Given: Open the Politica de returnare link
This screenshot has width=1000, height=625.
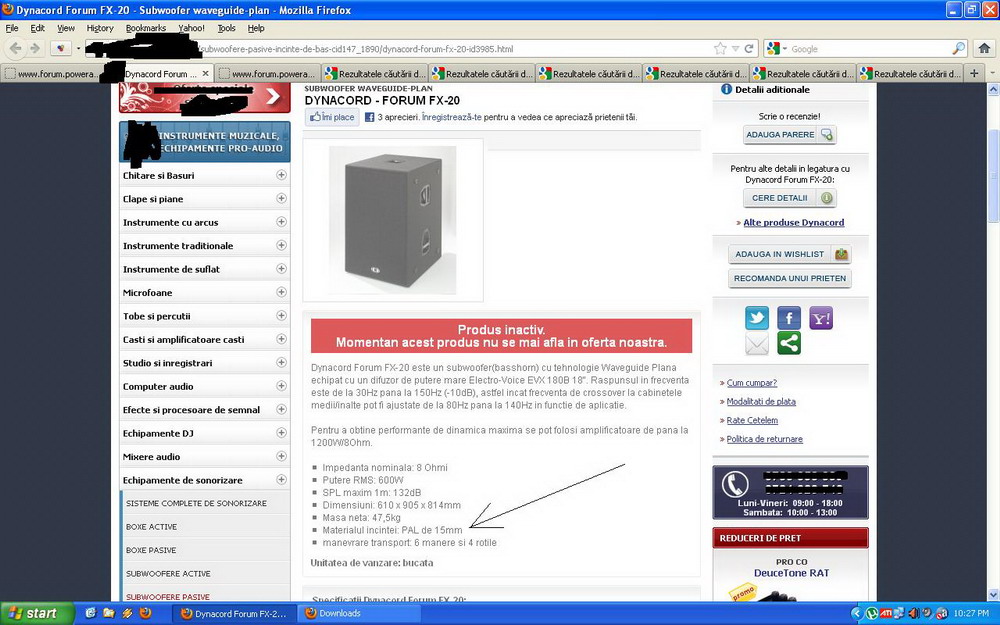Looking at the screenshot, I should 765,439.
